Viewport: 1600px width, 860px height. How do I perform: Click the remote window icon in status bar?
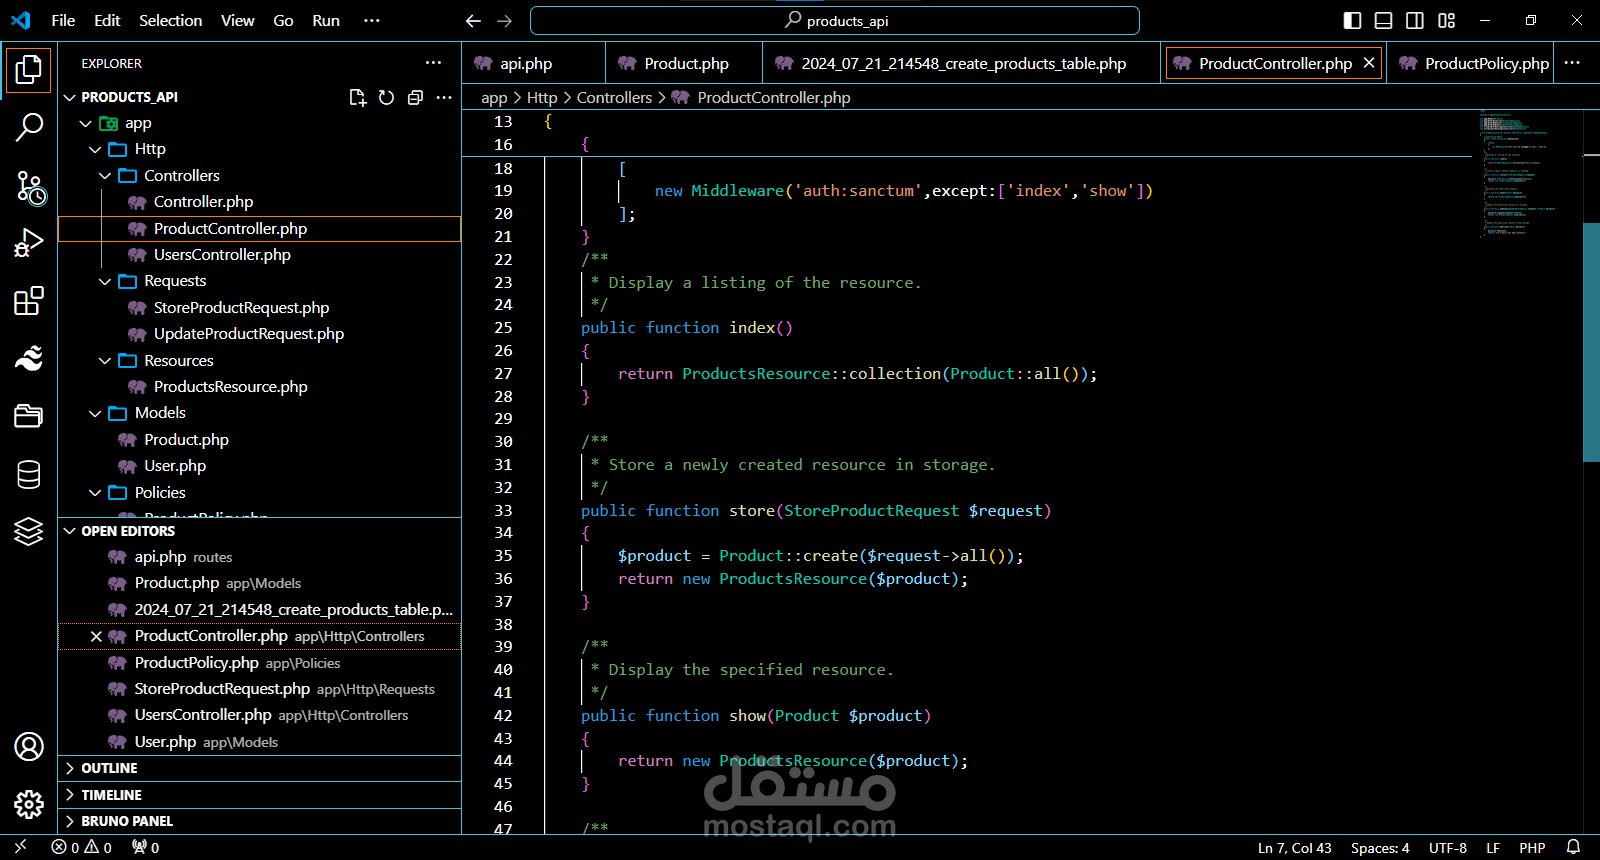(x=20, y=847)
